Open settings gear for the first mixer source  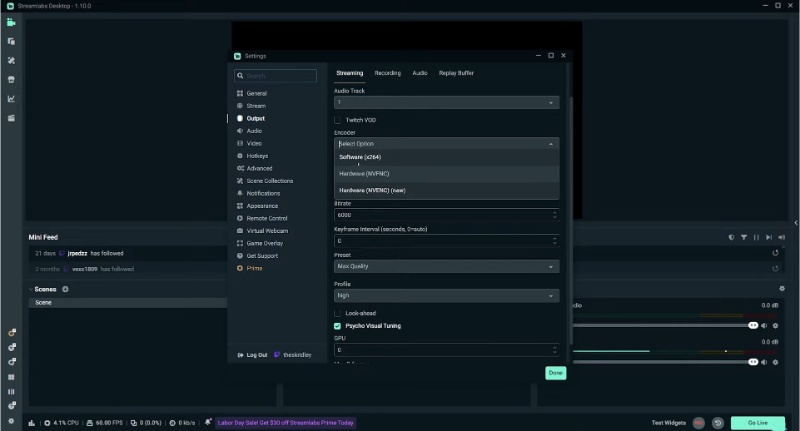point(776,326)
